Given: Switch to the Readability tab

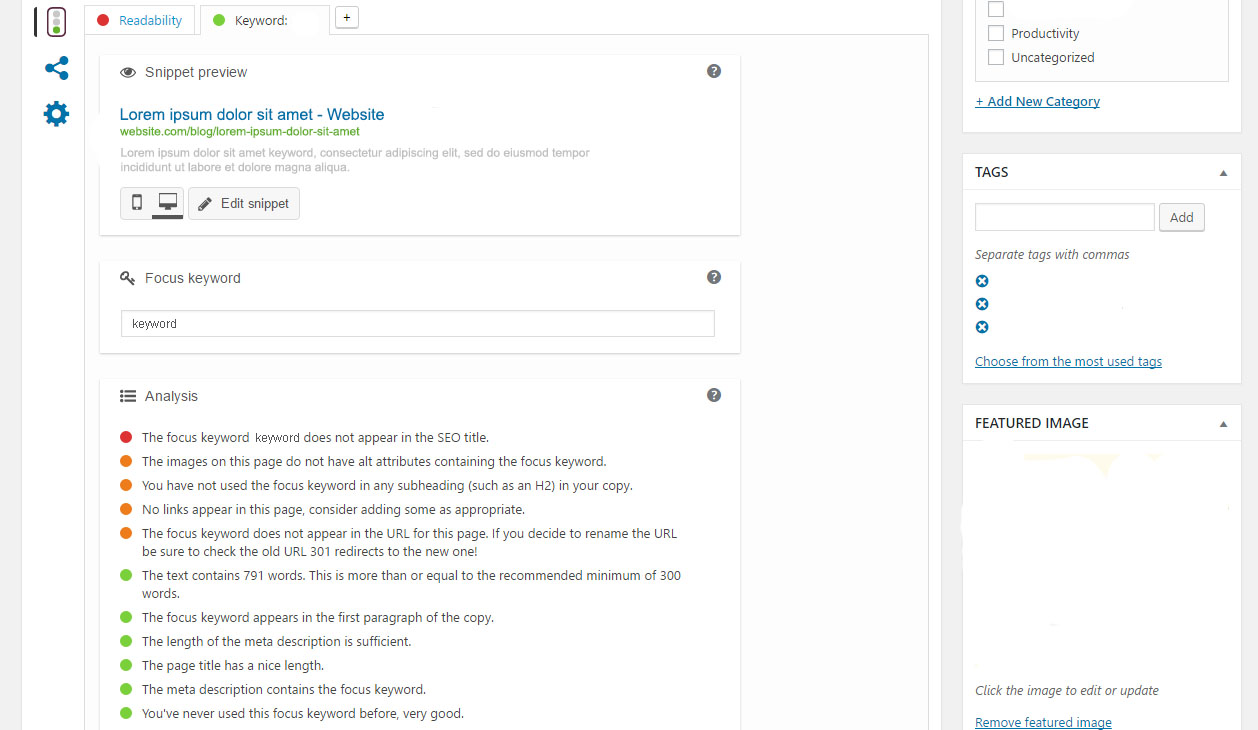Looking at the screenshot, I should 140,20.
